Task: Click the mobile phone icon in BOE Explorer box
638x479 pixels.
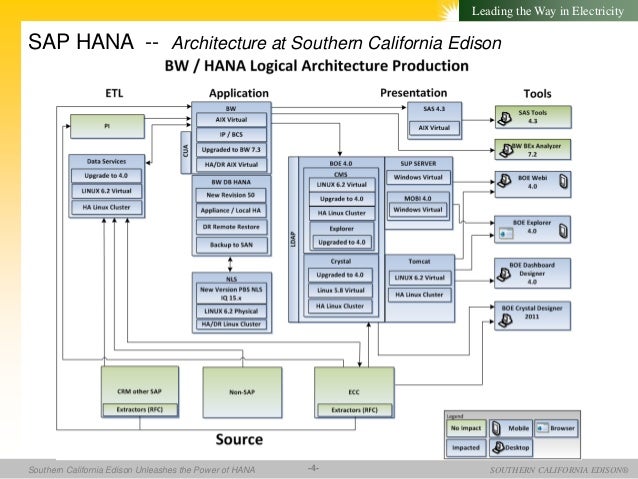Action: [563, 231]
